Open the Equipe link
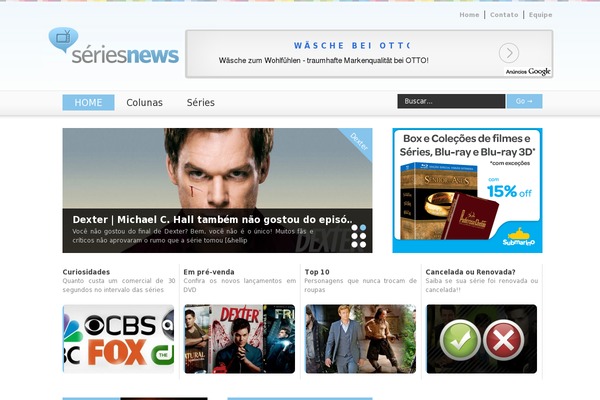This screenshot has height=400, width=600. click(540, 15)
